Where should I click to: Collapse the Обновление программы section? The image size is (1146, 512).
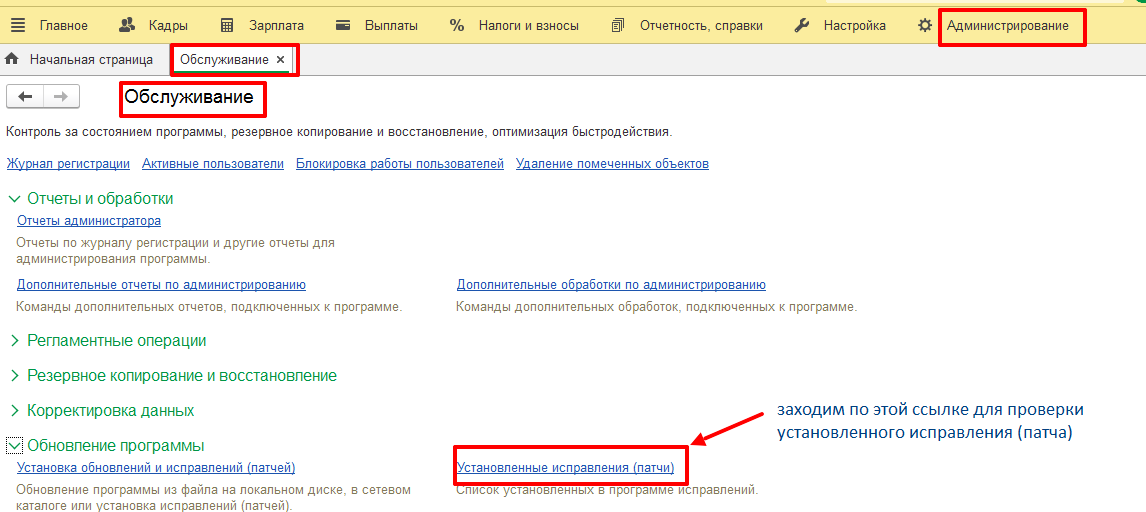[x=14, y=445]
